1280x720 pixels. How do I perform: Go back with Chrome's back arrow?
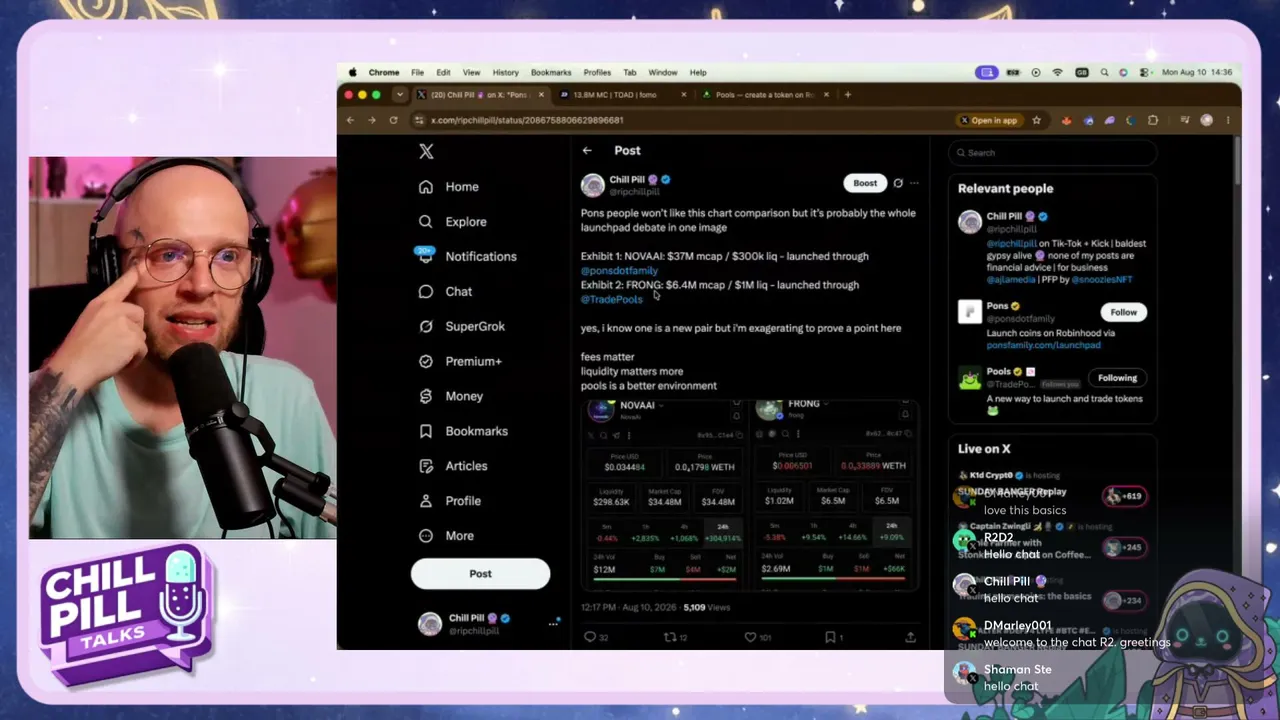coord(350,120)
